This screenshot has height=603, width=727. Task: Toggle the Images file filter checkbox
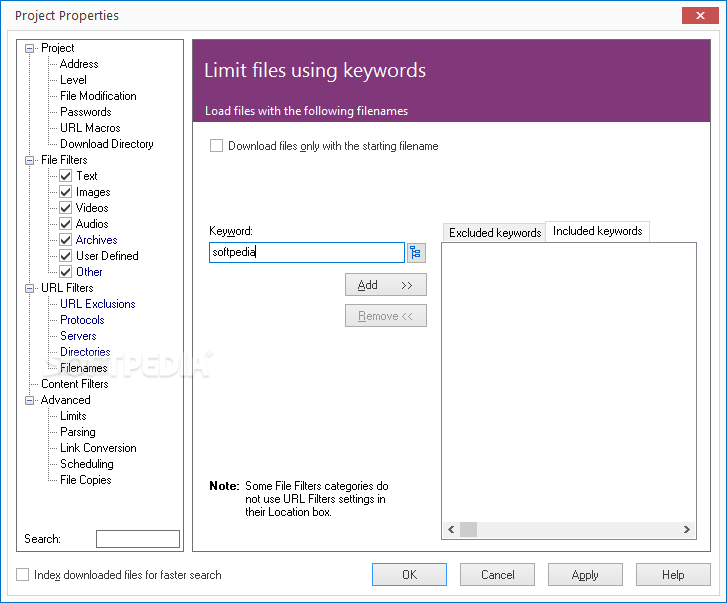[66, 192]
